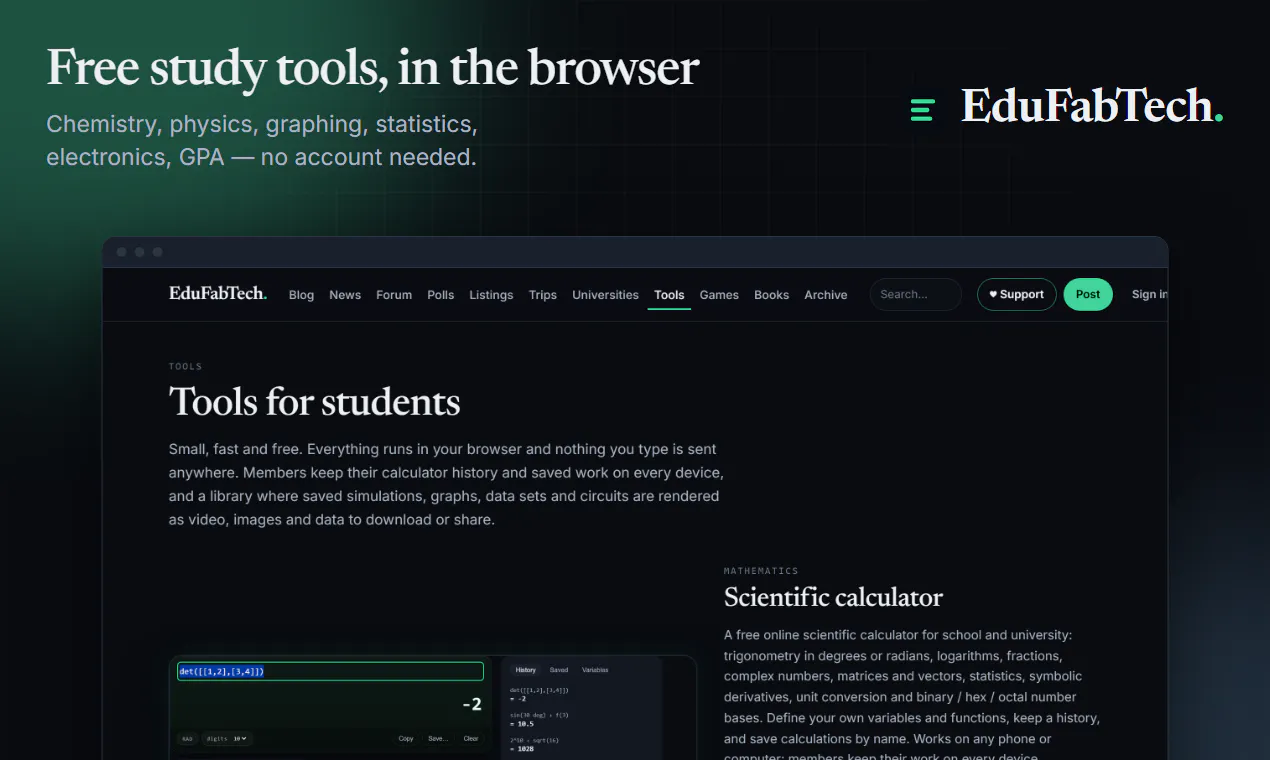Clear the calculator
1270x760 pixels.
click(x=471, y=739)
